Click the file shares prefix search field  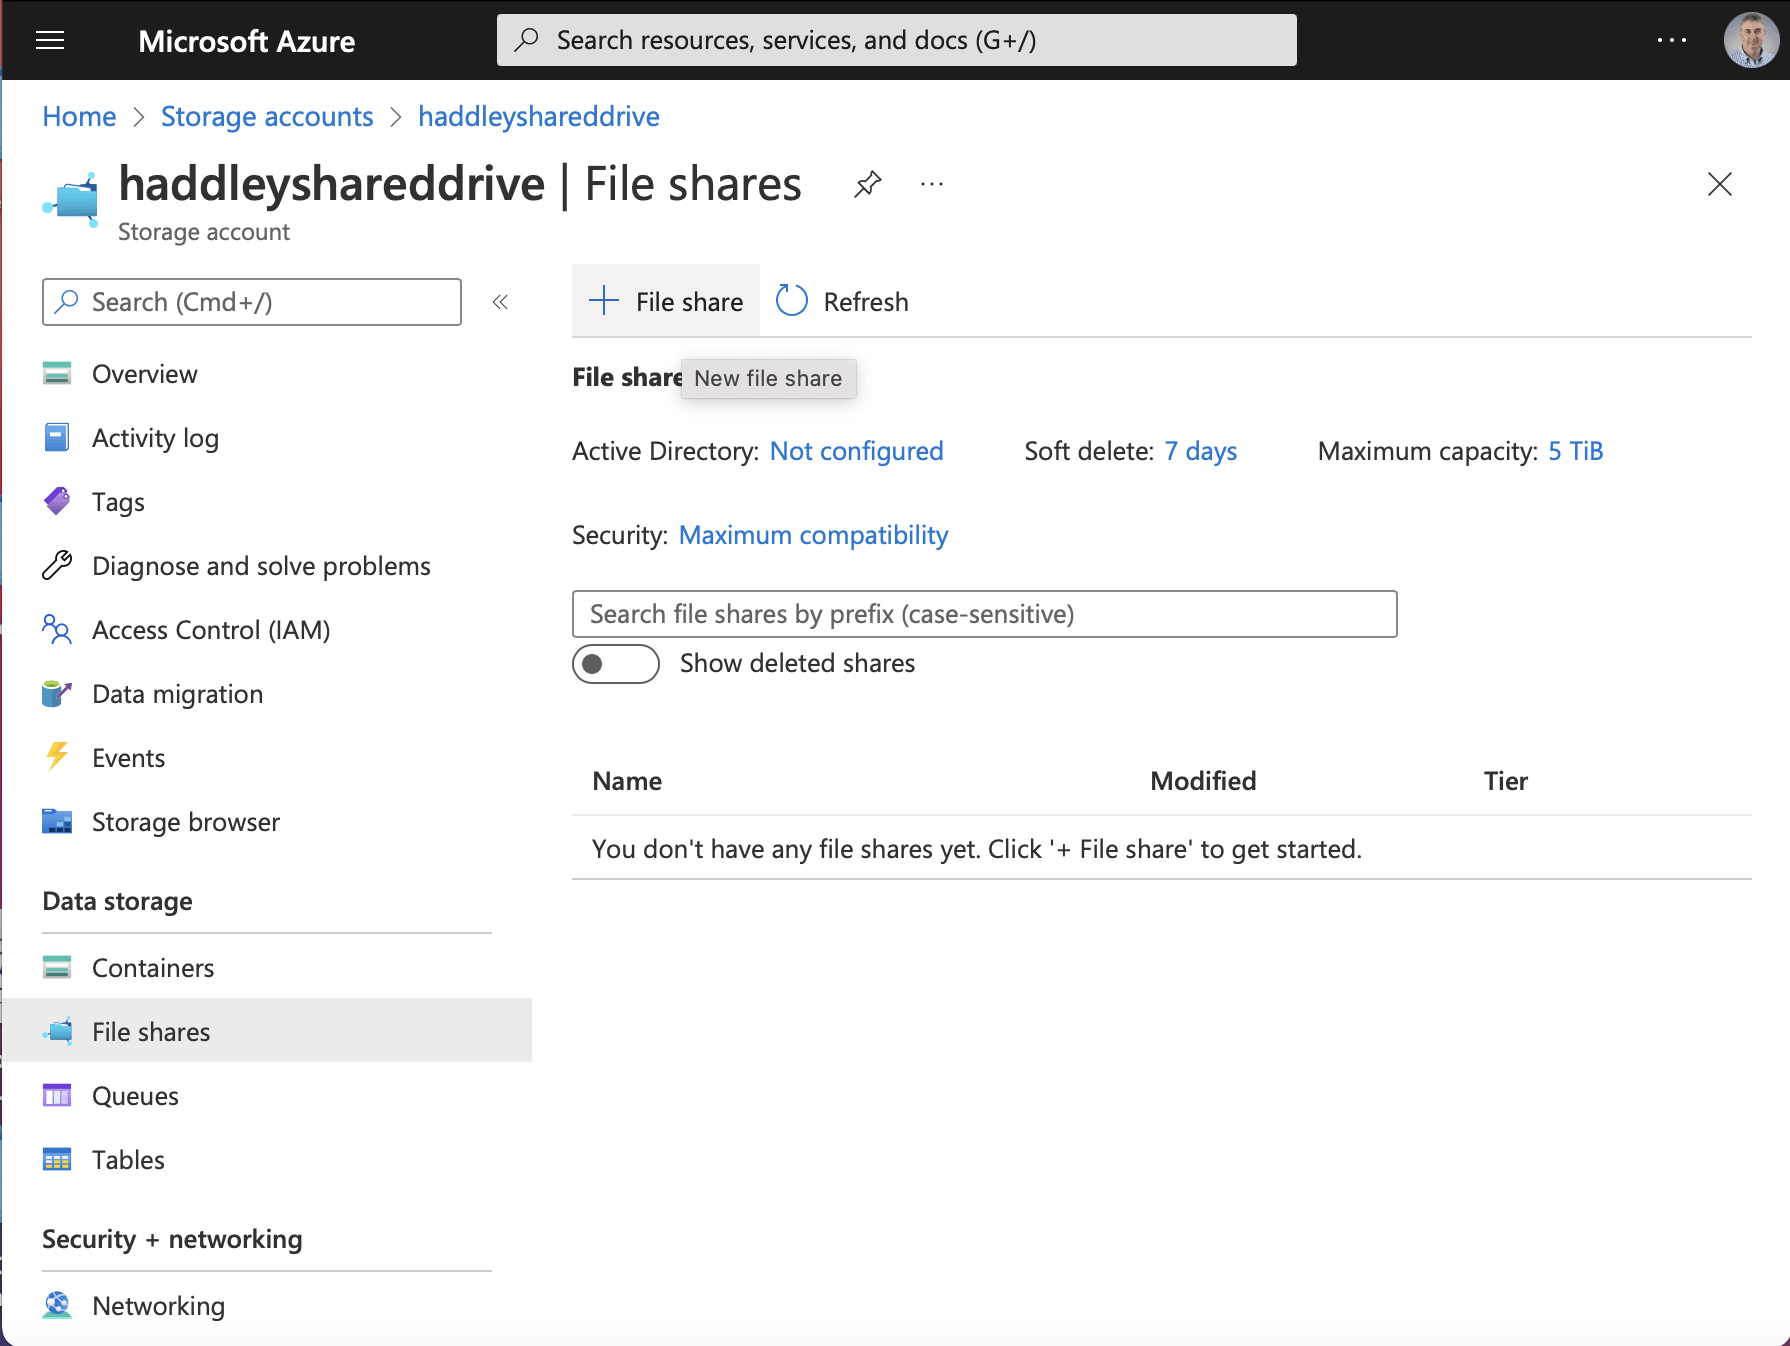[984, 614]
